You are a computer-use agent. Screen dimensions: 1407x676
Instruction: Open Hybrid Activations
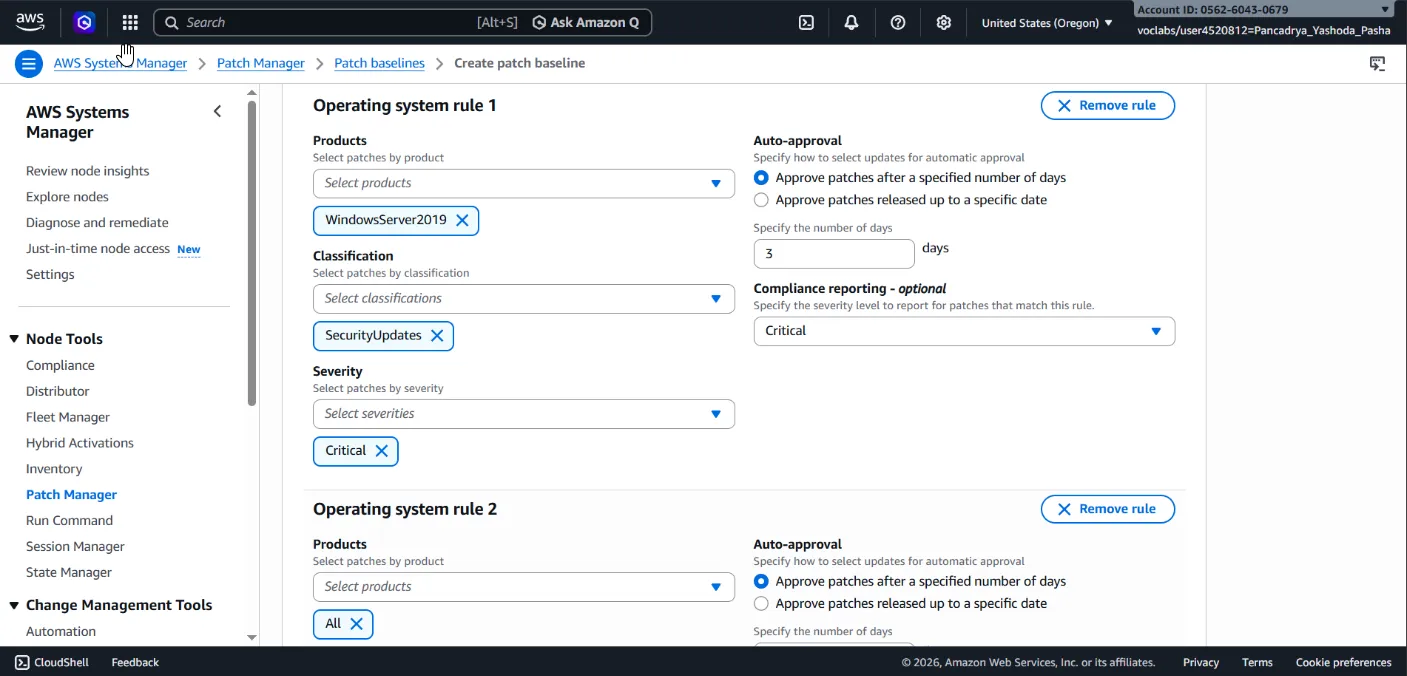(80, 444)
